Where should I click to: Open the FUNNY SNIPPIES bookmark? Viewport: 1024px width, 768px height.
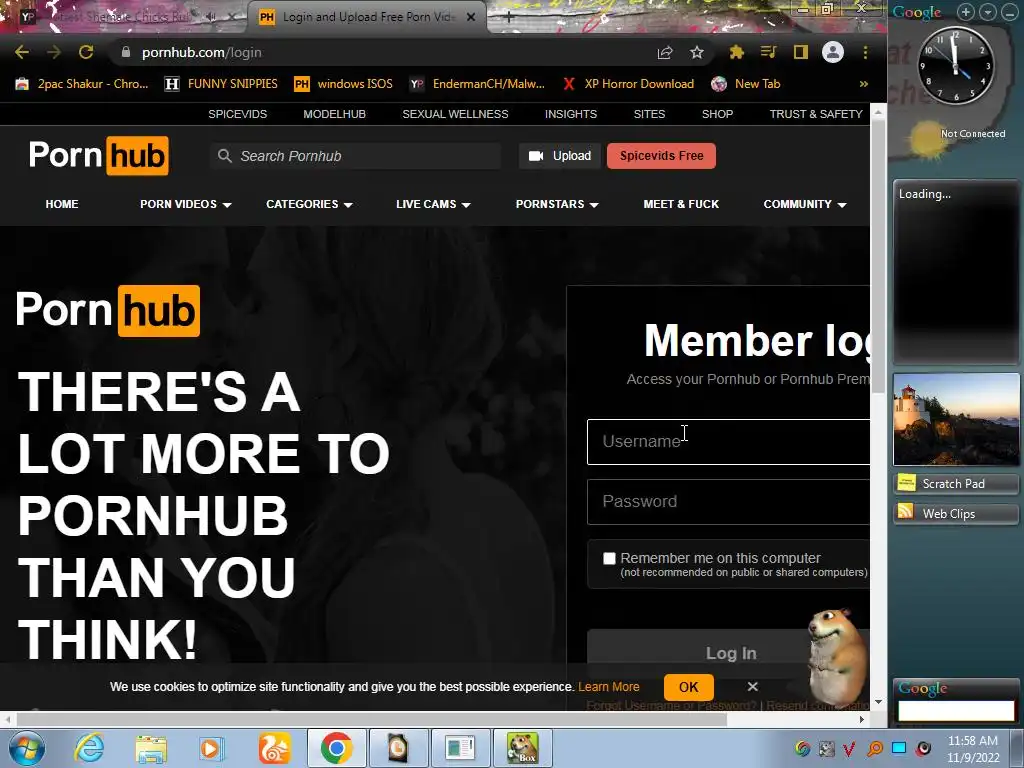pyautogui.click(x=221, y=84)
